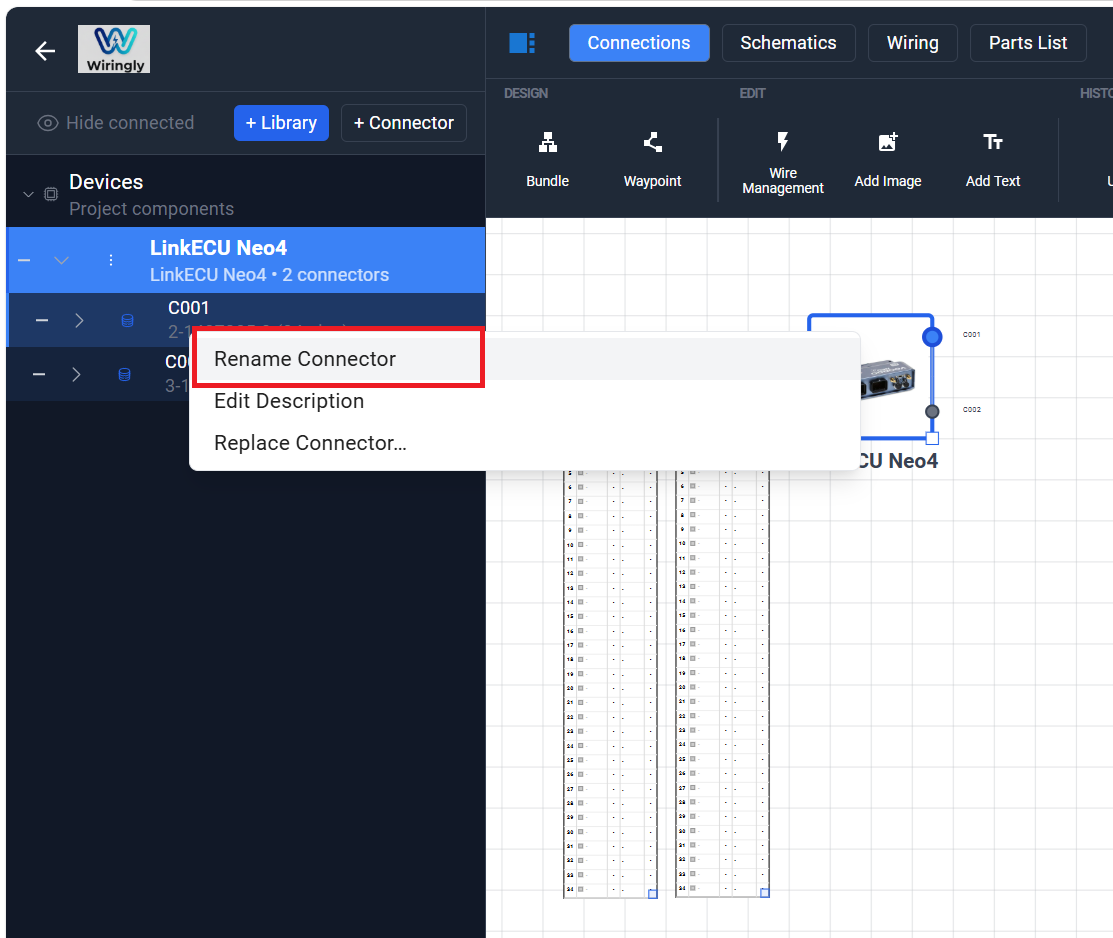Choose Replace Connector... from context menu
The height and width of the screenshot is (938, 1113).
click(525, 443)
